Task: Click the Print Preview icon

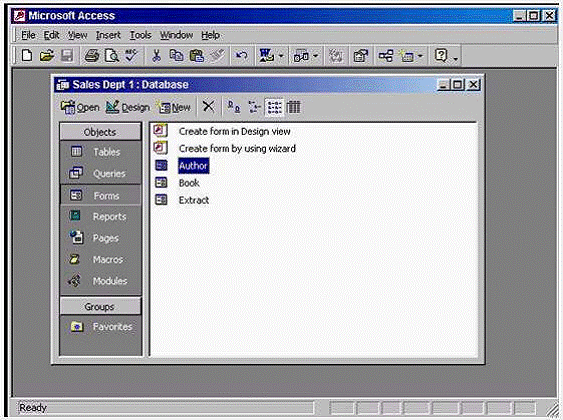Action: [x=112, y=56]
